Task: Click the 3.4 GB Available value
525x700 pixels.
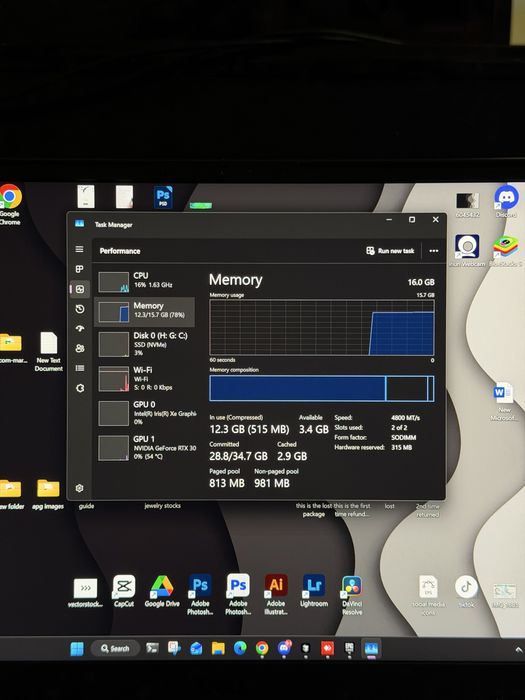Action: [314, 429]
